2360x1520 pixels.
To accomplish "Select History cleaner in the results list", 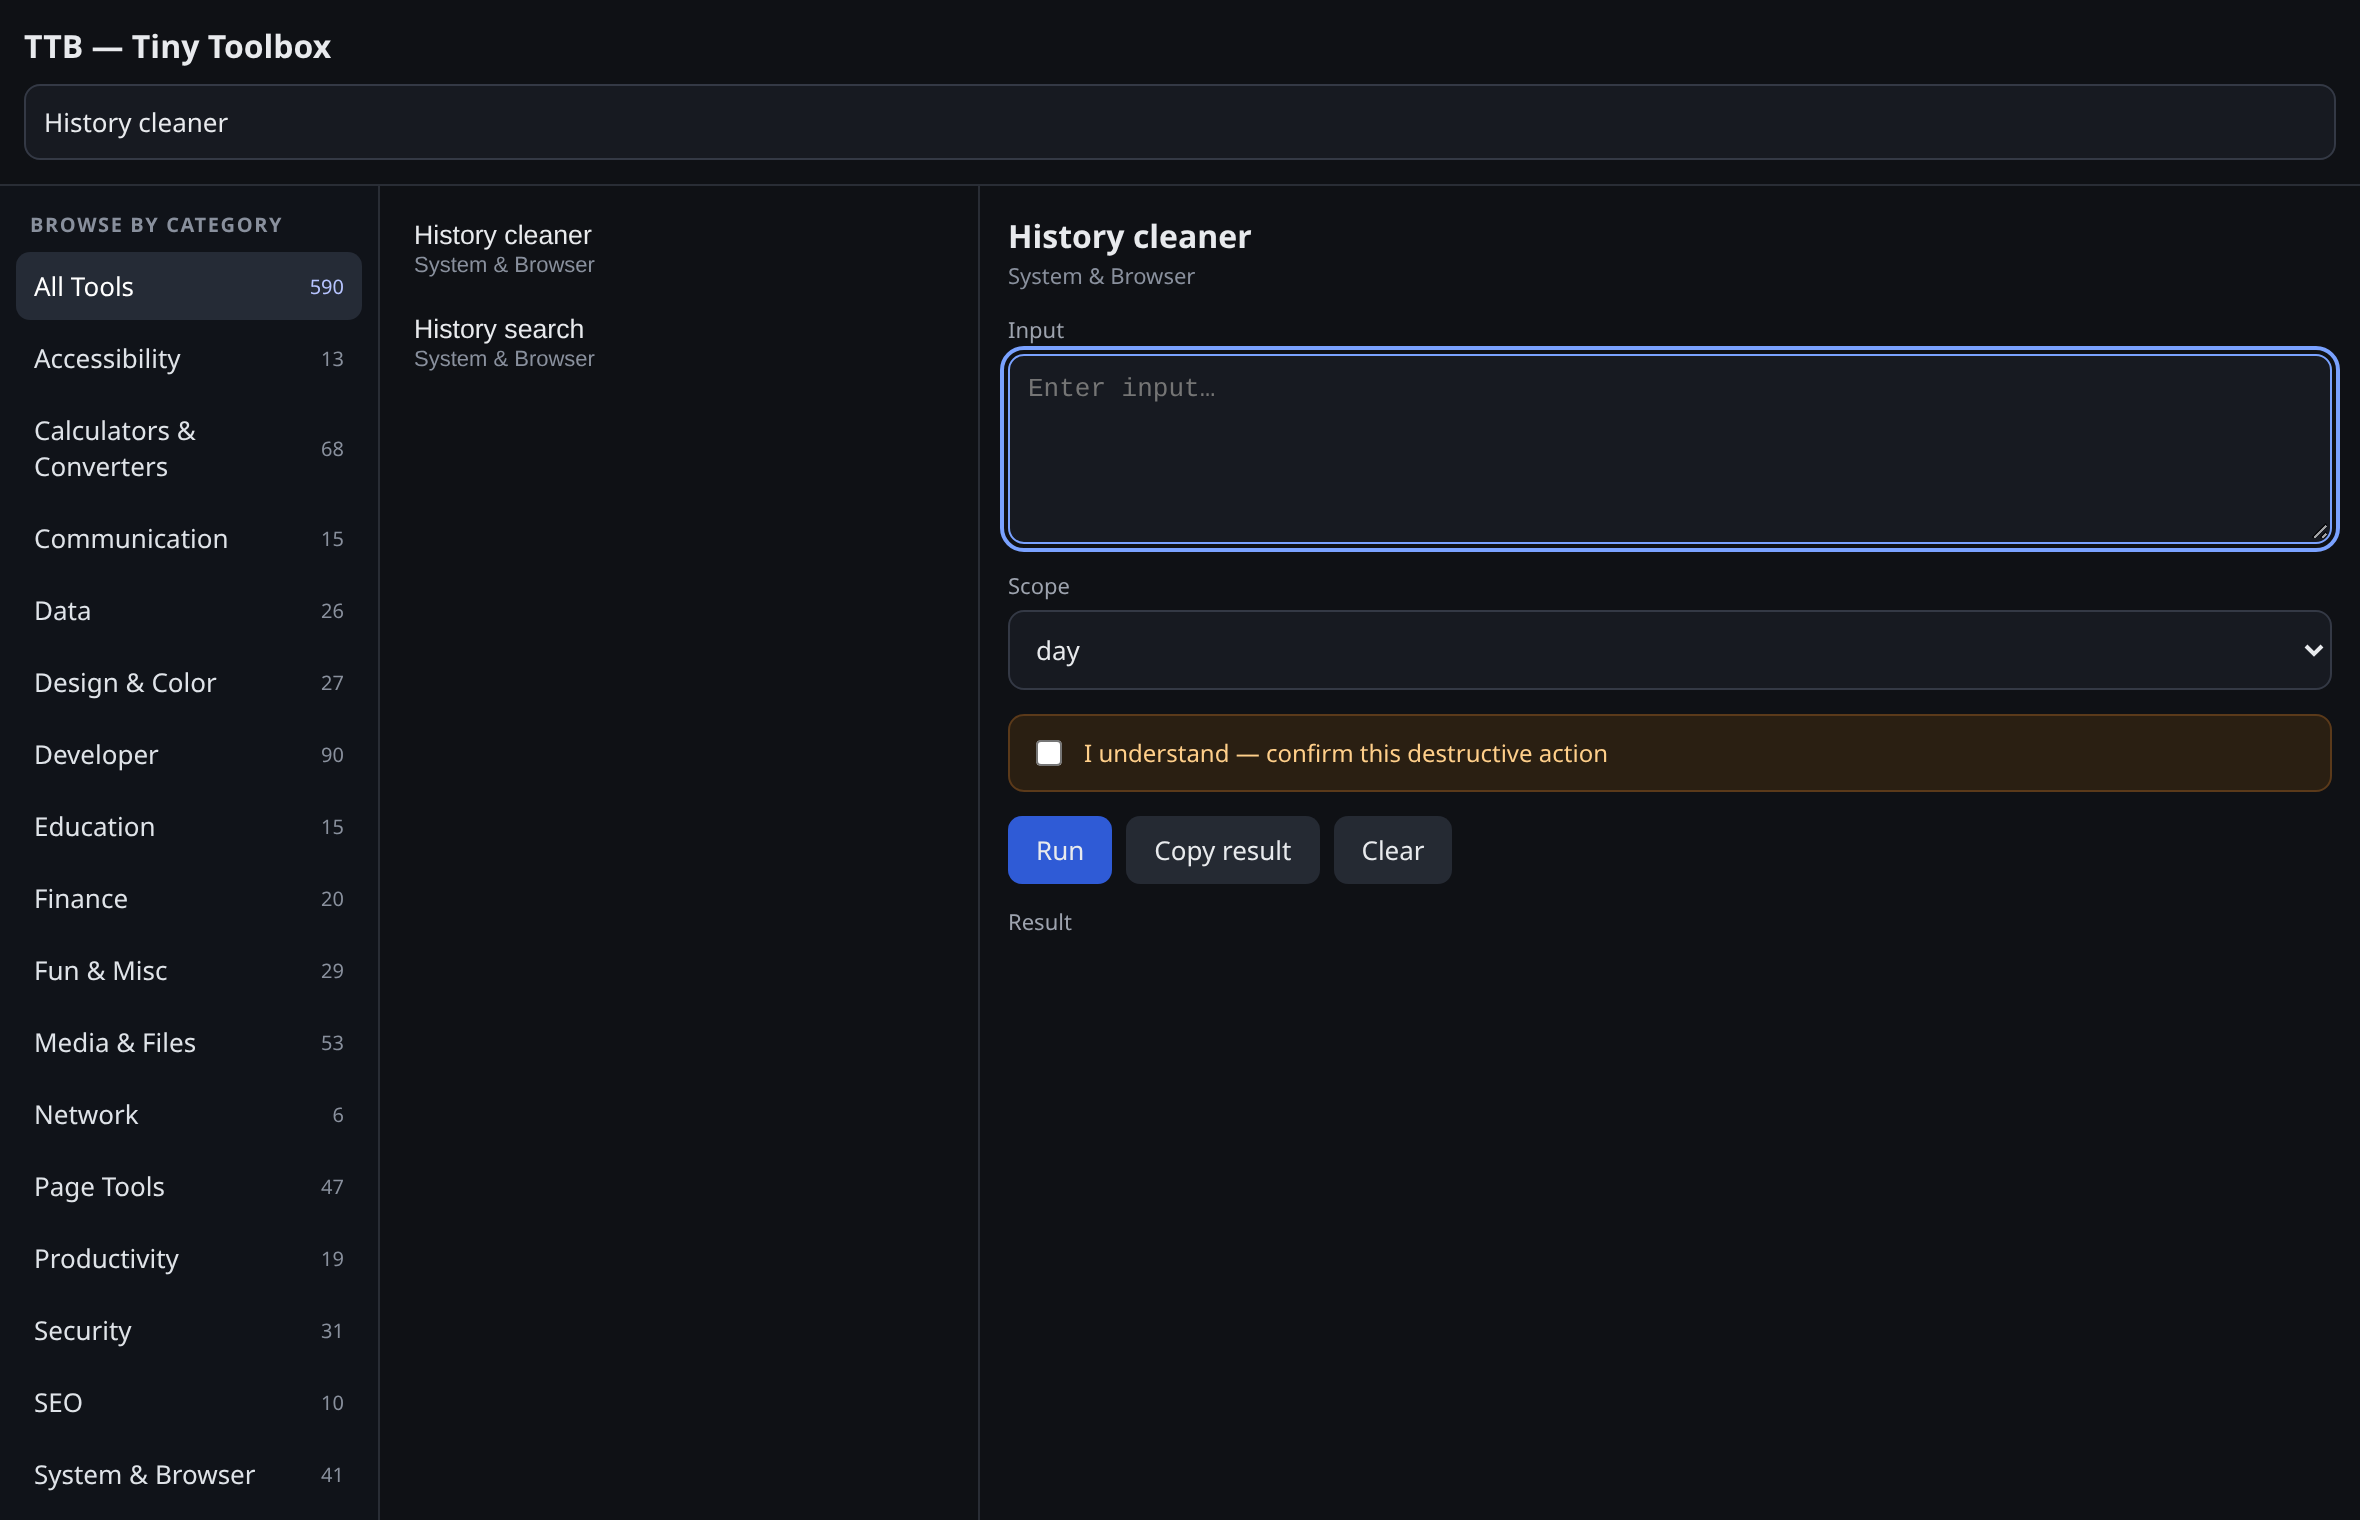I will click(x=678, y=249).
